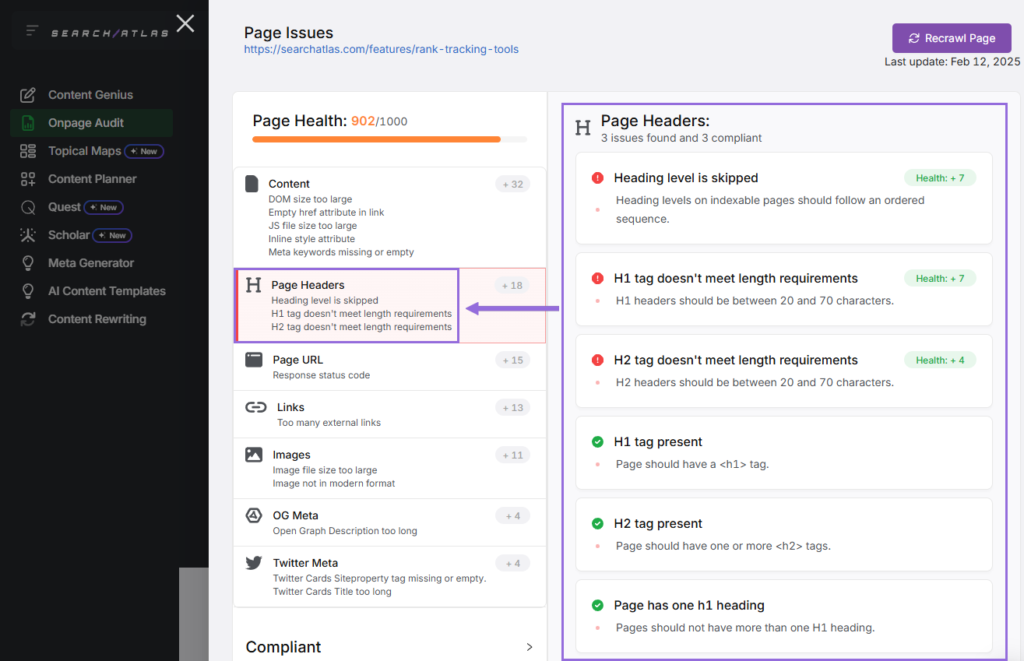Click the Content category file icon

tap(251, 184)
